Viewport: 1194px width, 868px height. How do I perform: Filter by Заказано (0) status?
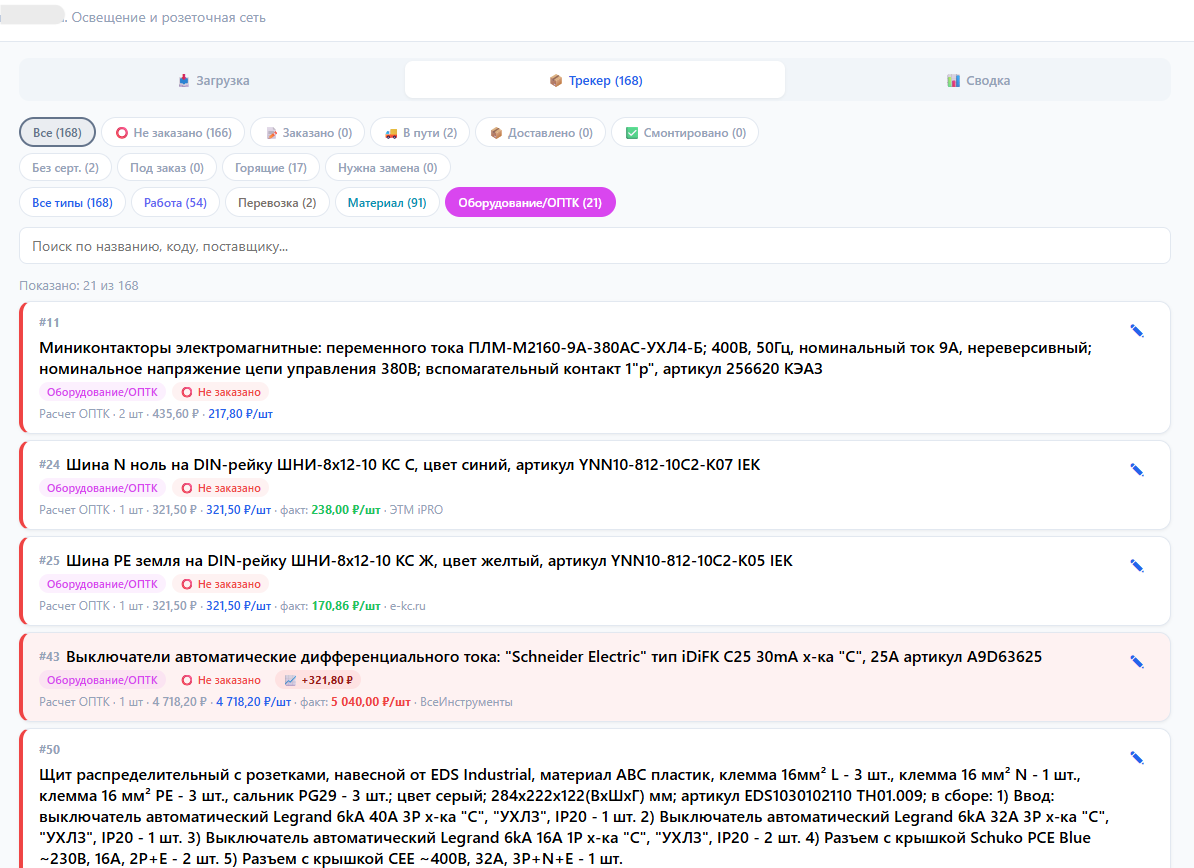[x=308, y=132]
